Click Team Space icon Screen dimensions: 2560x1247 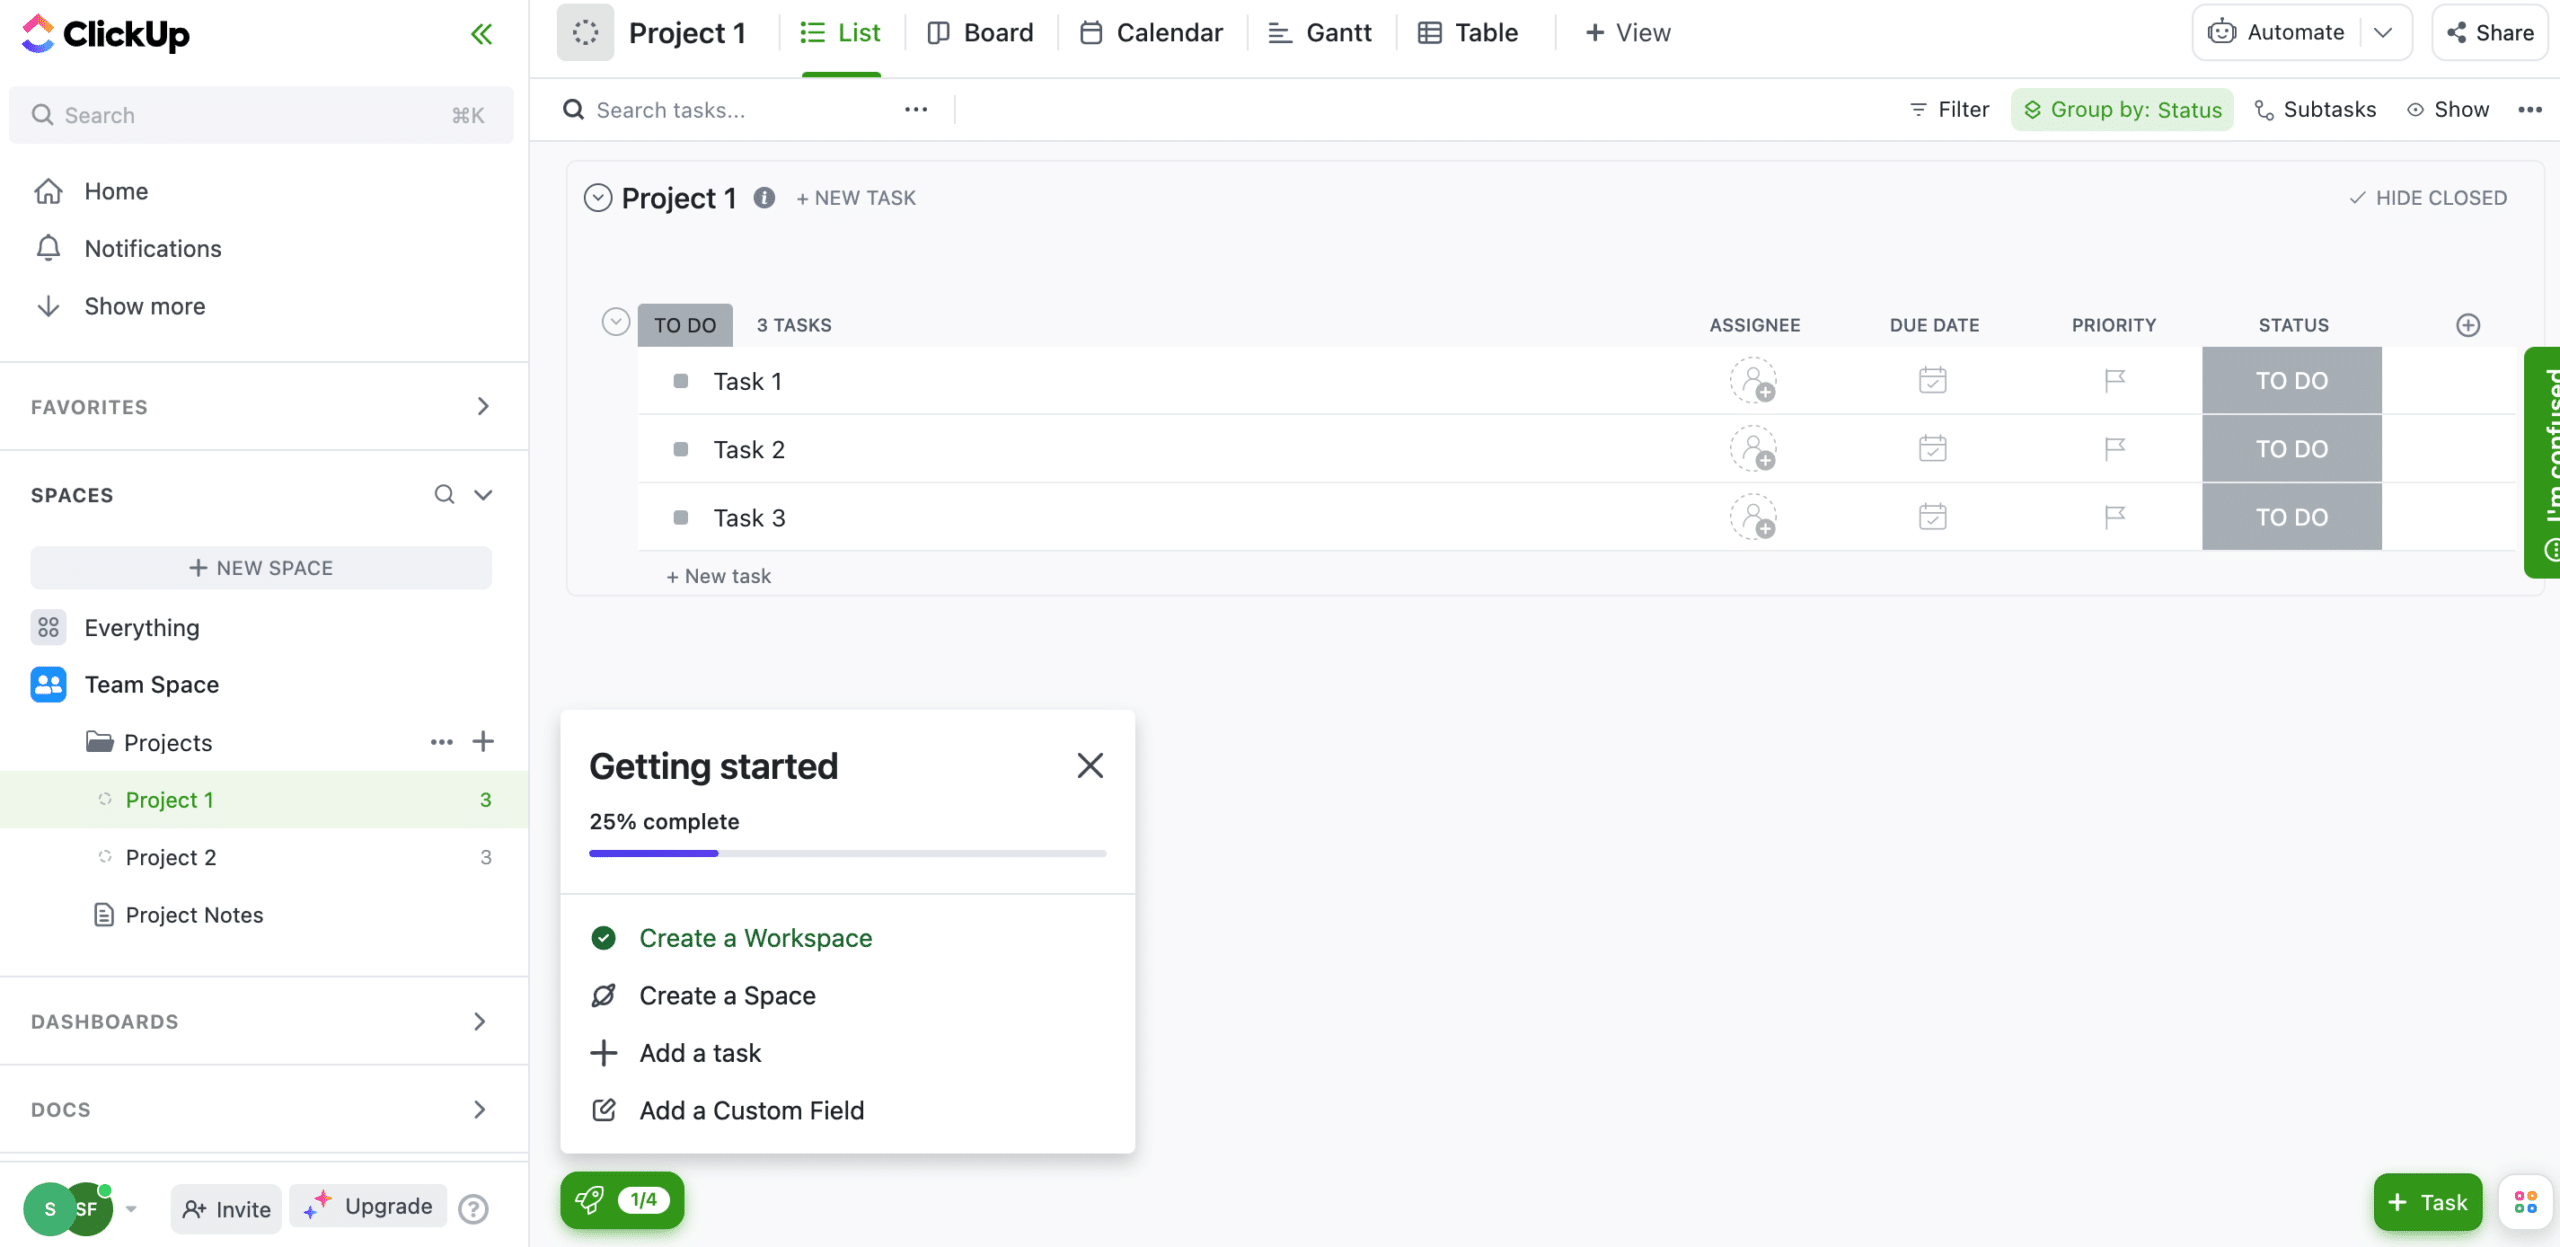click(48, 684)
